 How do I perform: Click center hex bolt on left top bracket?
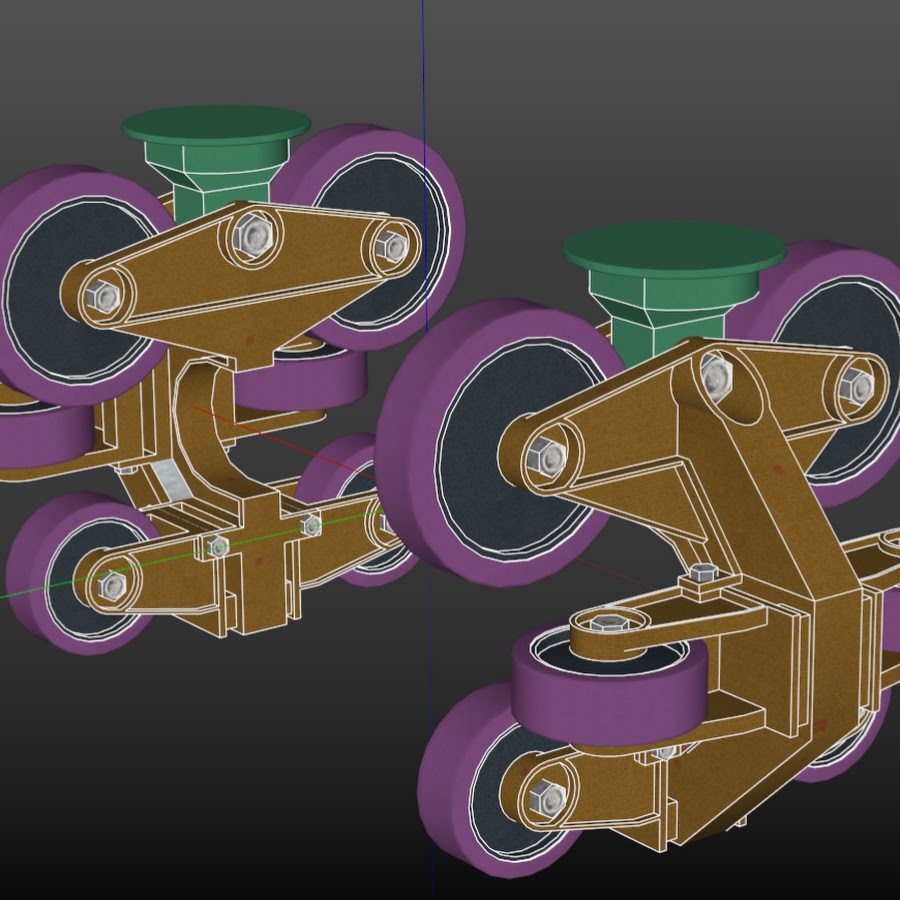point(253,236)
